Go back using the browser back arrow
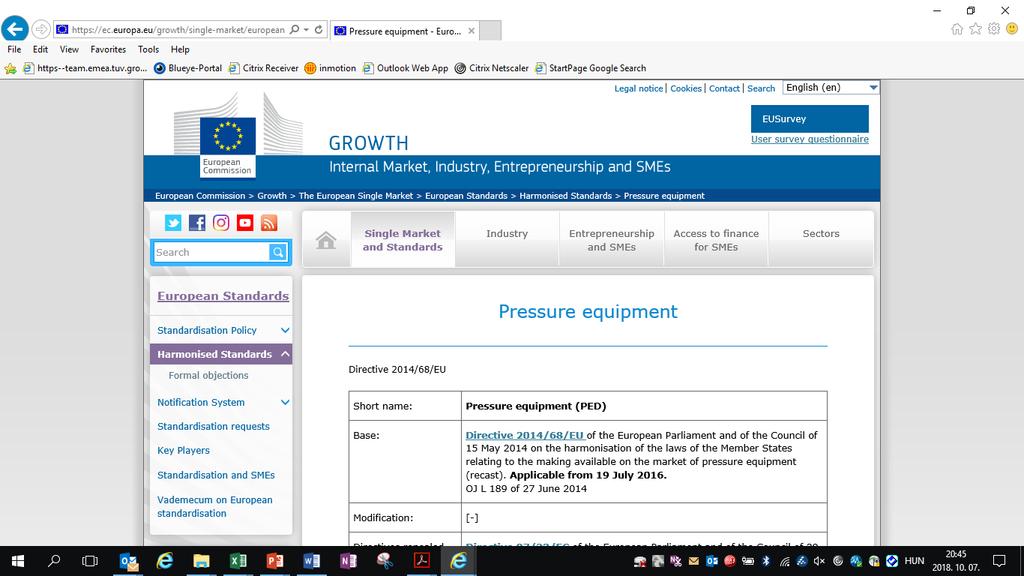Image resolution: width=1024 pixels, height=576 pixels. click(14, 29)
